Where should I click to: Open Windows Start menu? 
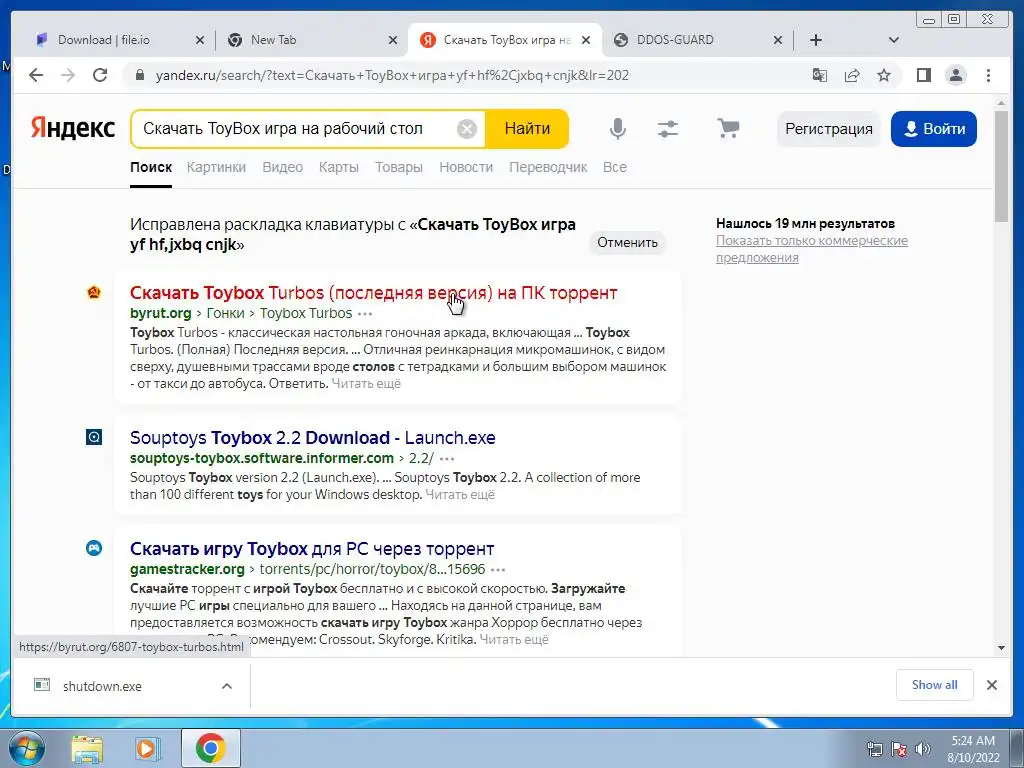[x=27, y=748]
